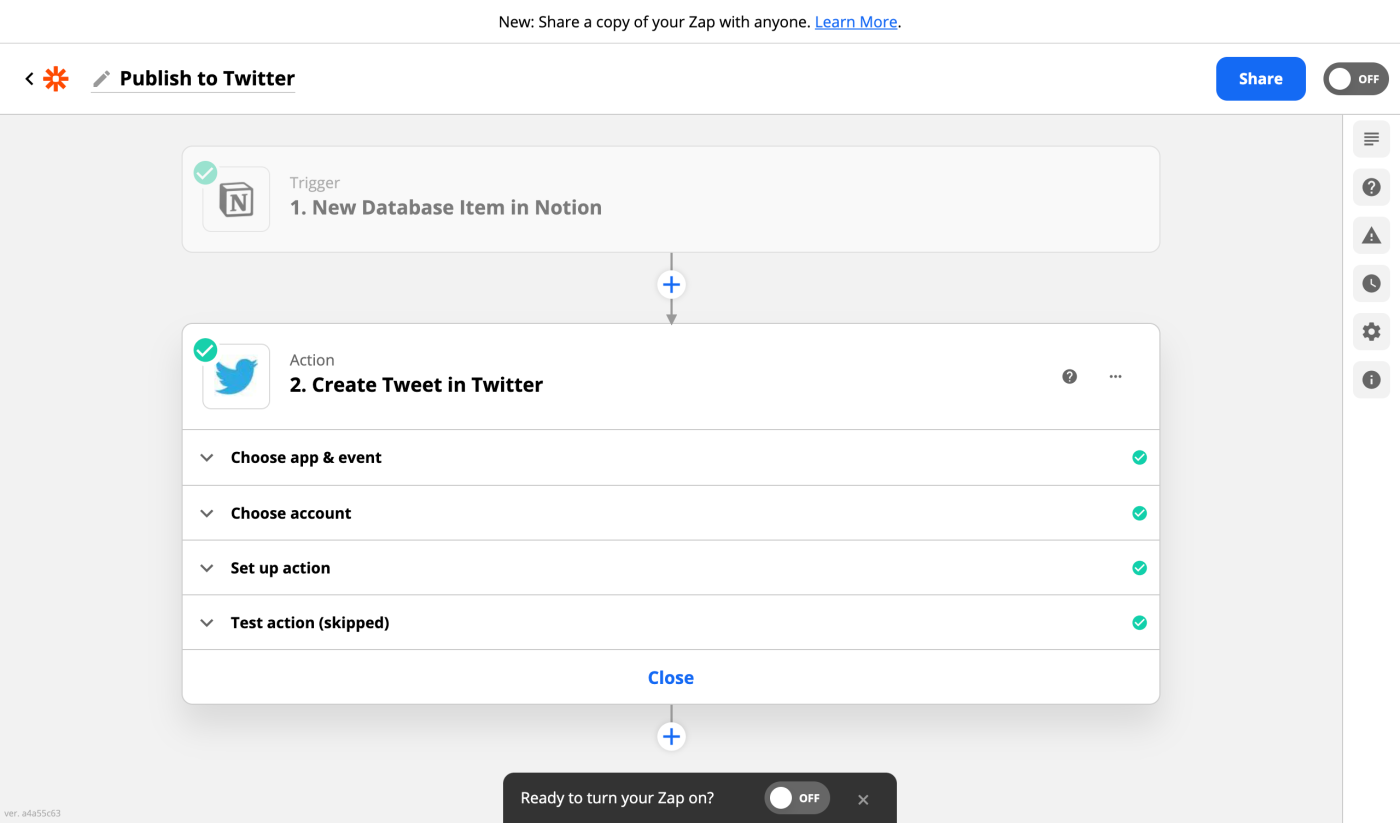
Task: Open the warnings triangle sidebar icon
Action: point(1371,236)
